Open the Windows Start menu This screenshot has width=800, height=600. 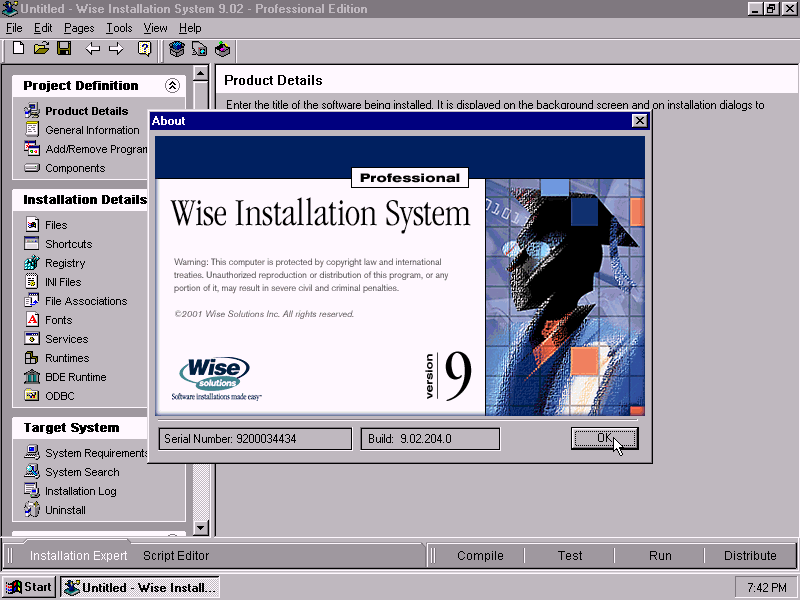[29, 587]
